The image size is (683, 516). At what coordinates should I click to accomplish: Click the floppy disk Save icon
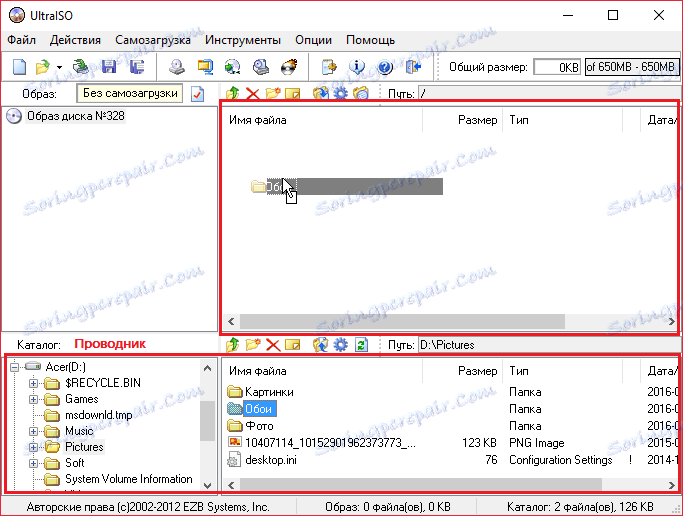tap(109, 67)
